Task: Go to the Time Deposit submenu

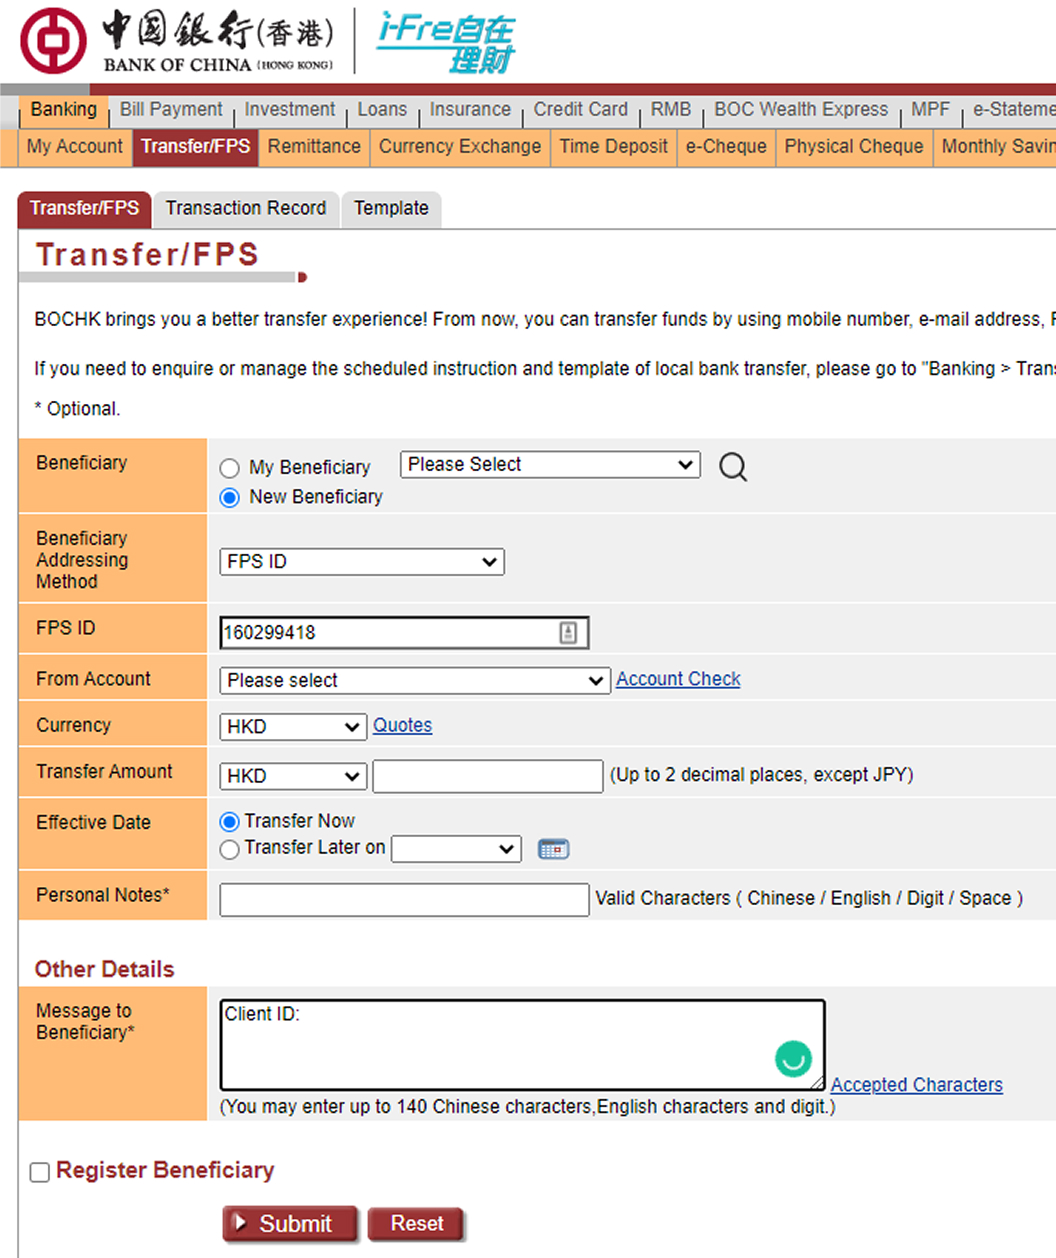Action: coord(613,147)
